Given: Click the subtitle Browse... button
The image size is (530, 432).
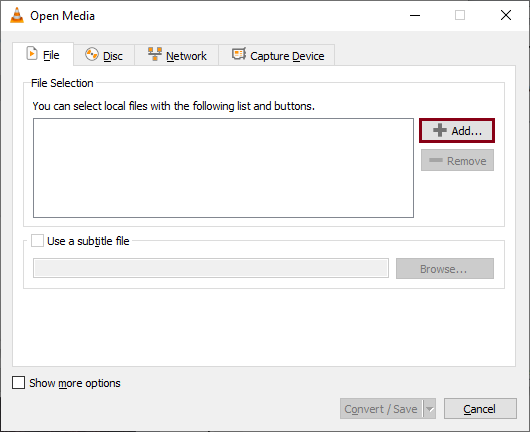Looking at the screenshot, I should pos(444,269).
